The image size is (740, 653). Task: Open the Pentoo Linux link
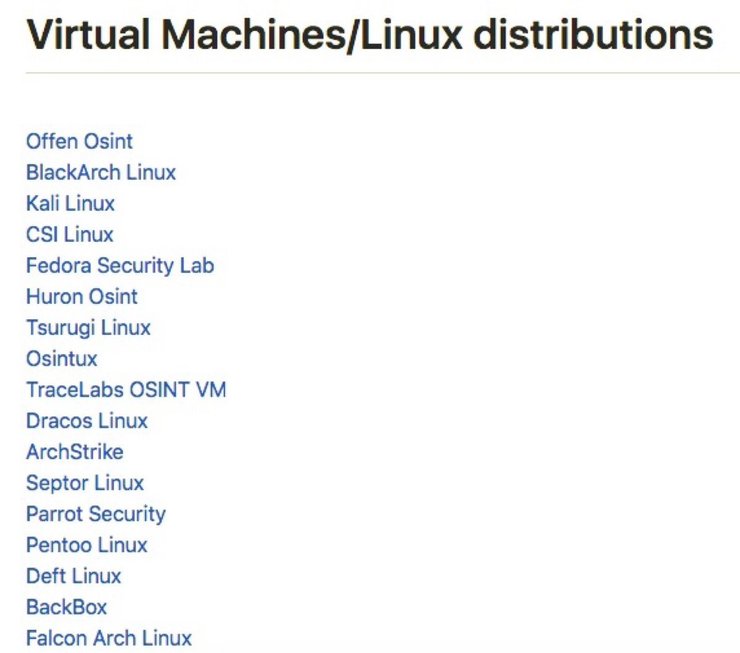(87, 545)
